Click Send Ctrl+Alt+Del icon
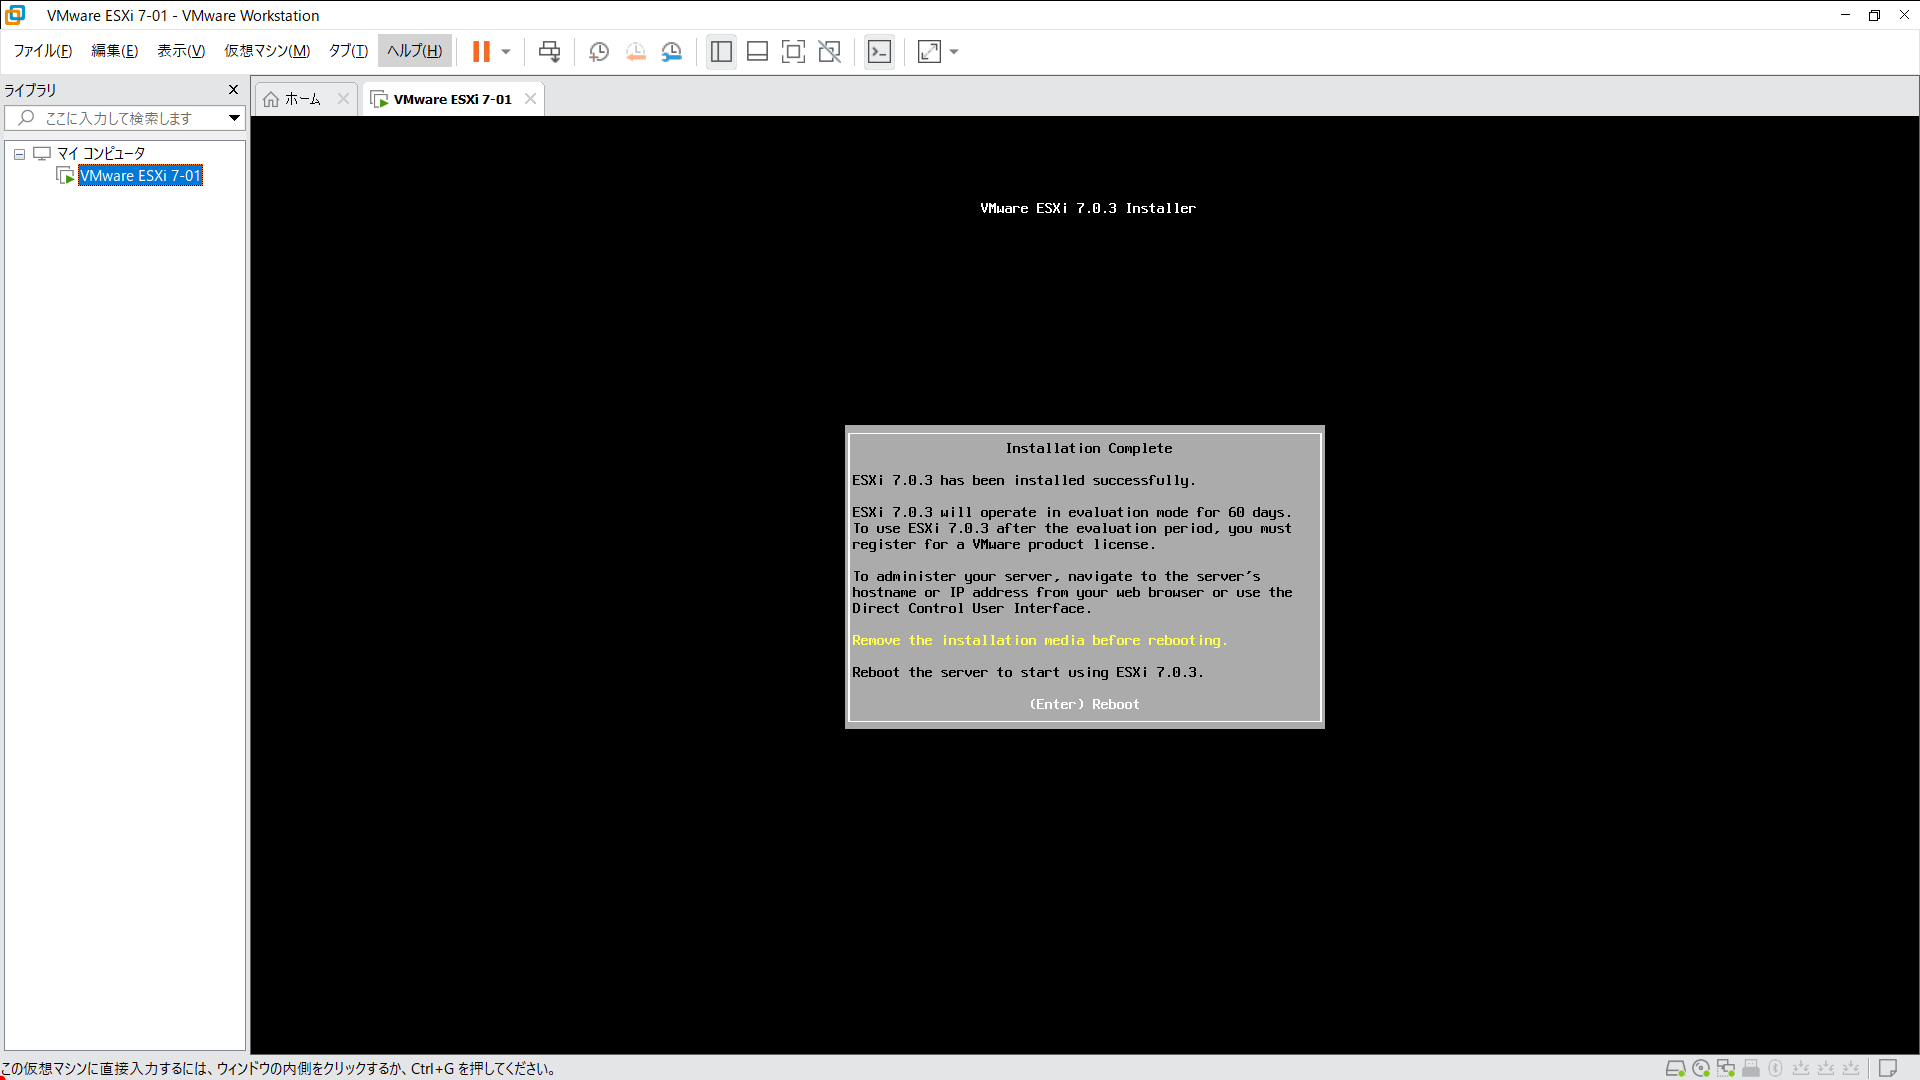1920x1080 pixels. (549, 51)
